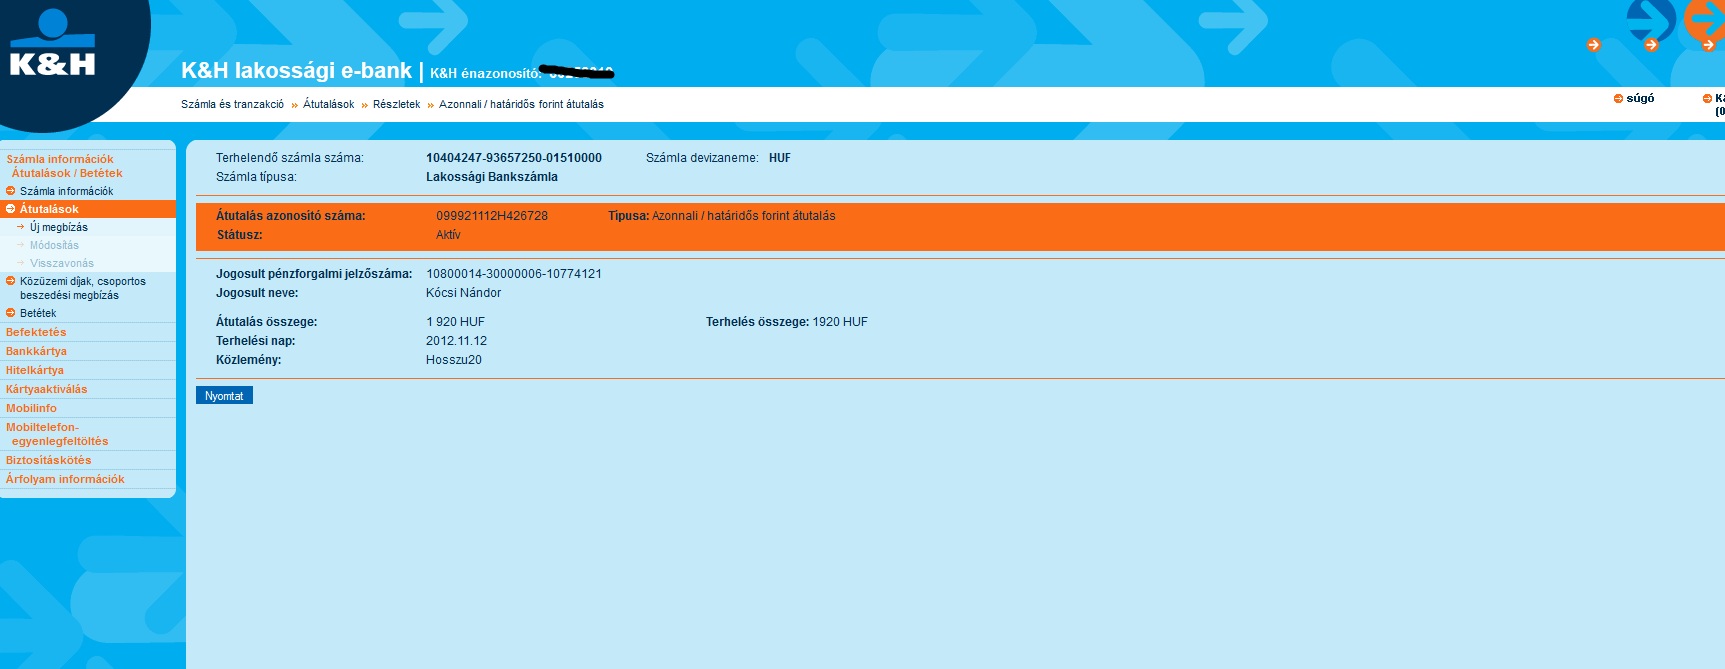Expand the Bankkártya sidebar section
This screenshot has width=1725, height=669.
tap(36, 351)
